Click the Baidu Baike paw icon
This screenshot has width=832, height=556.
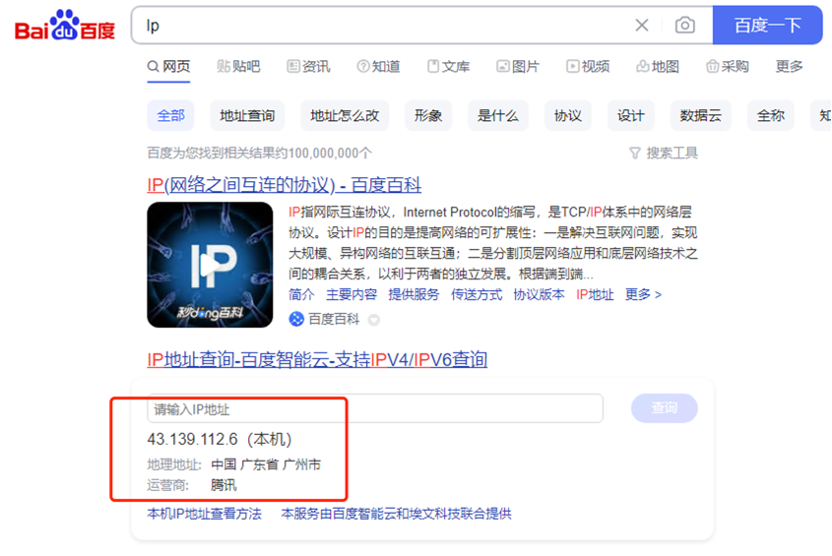296,319
